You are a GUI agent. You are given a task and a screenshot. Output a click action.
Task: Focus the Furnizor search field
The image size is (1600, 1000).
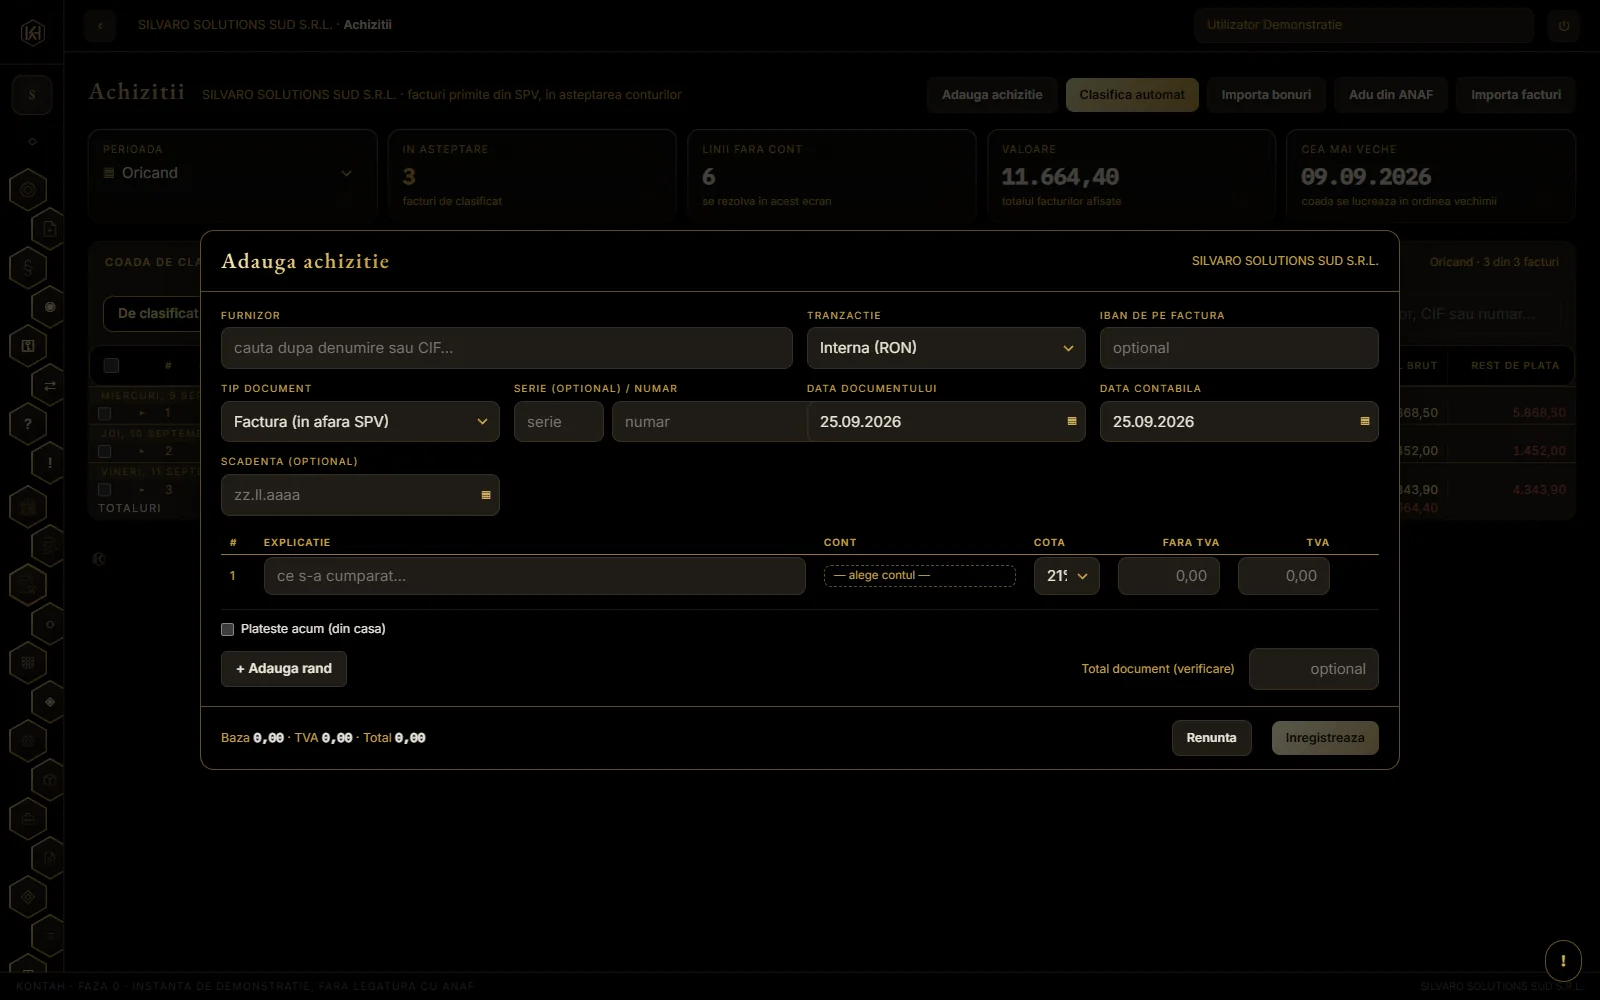(x=507, y=348)
